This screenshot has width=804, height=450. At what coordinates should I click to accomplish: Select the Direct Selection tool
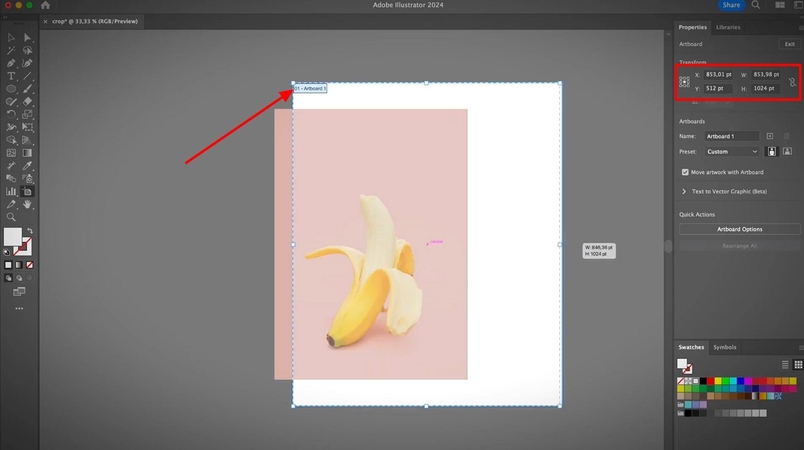(x=27, y=37)
